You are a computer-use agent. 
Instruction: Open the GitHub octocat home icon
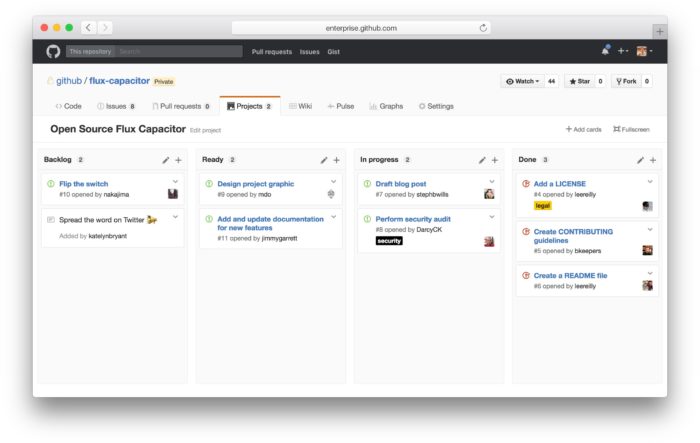[x=53, y=51]
